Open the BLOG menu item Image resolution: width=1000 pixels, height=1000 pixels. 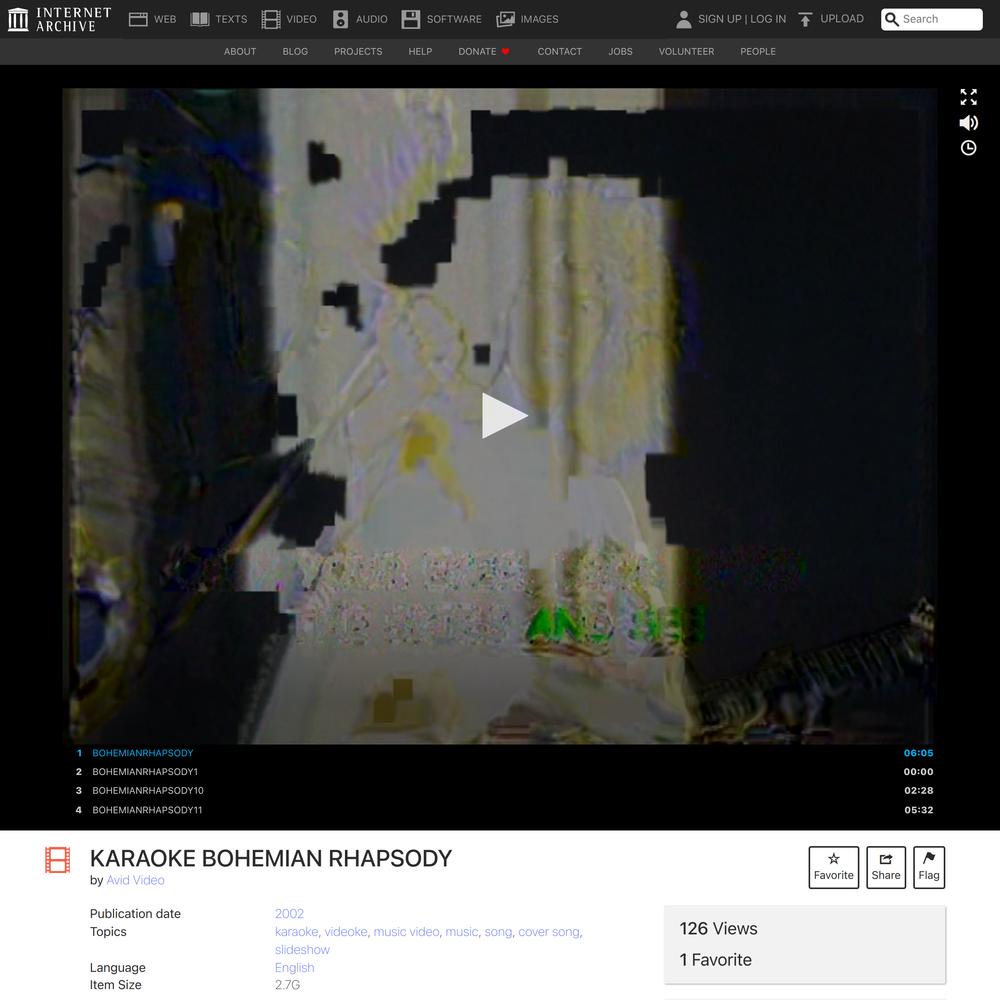(295, 52)
